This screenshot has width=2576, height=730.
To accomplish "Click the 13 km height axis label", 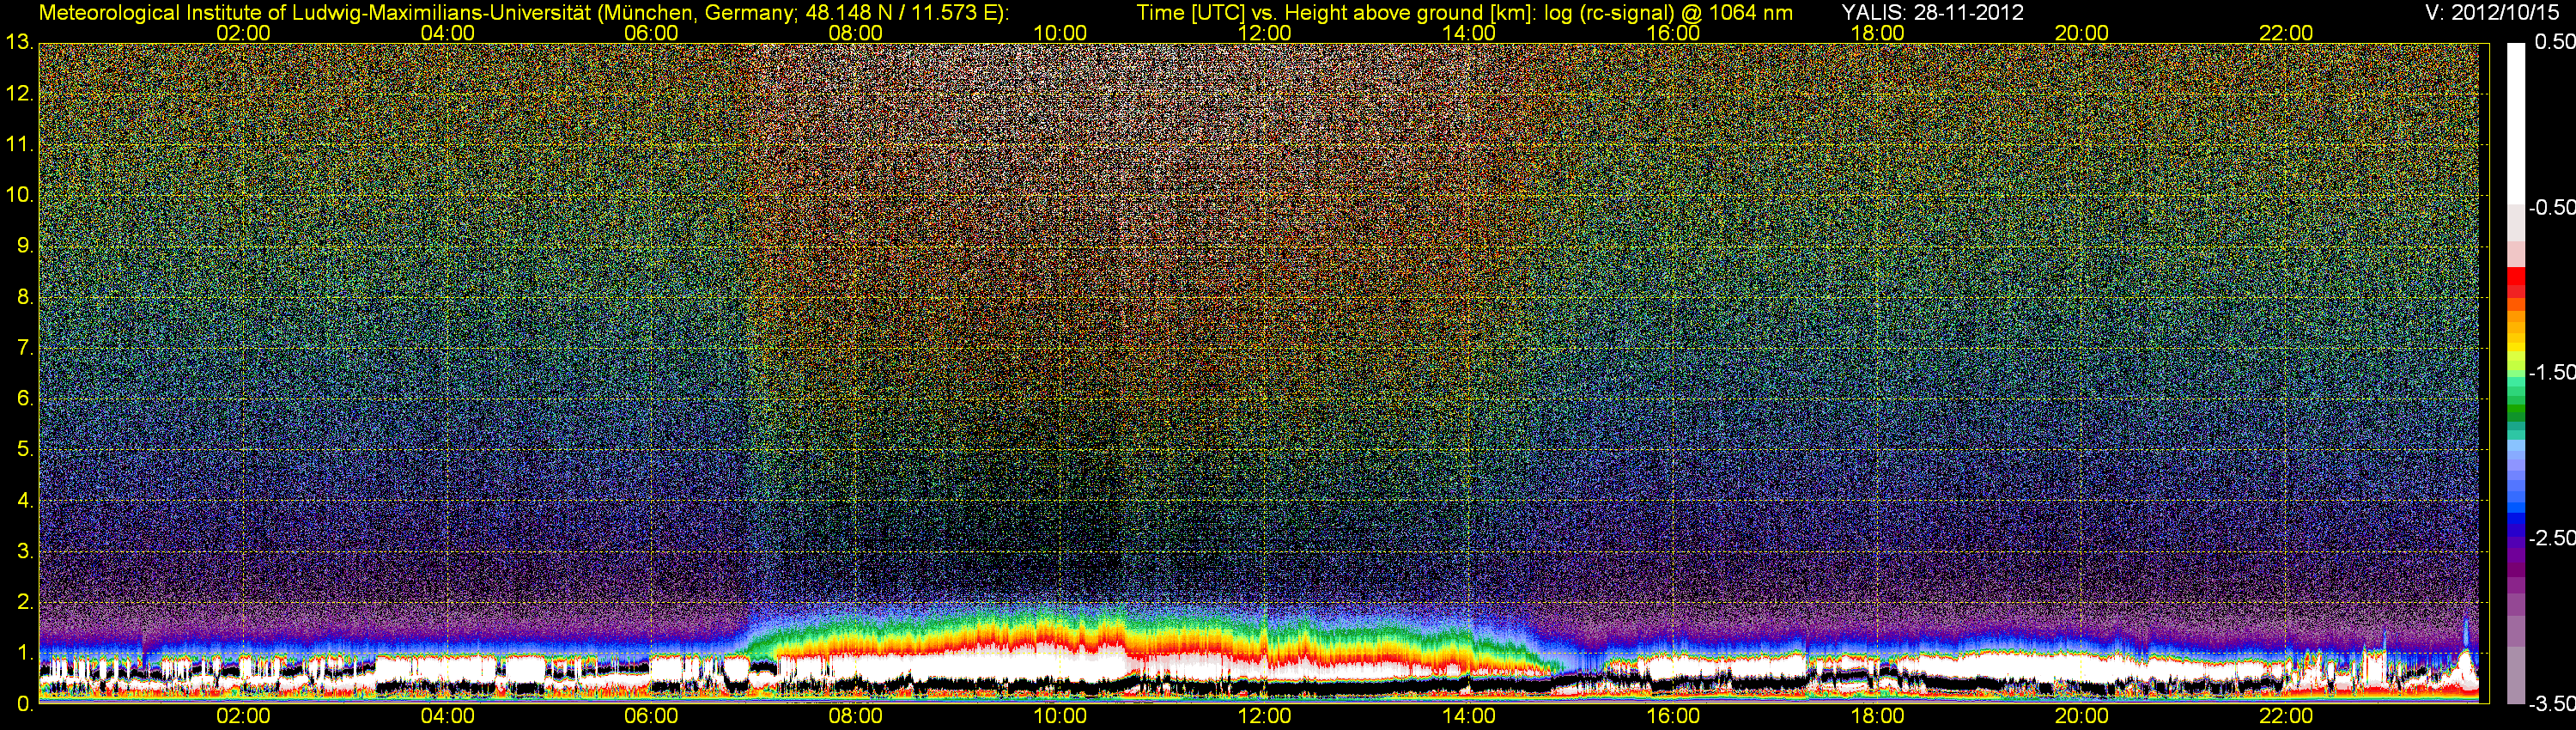I will [x=20, y=43].
